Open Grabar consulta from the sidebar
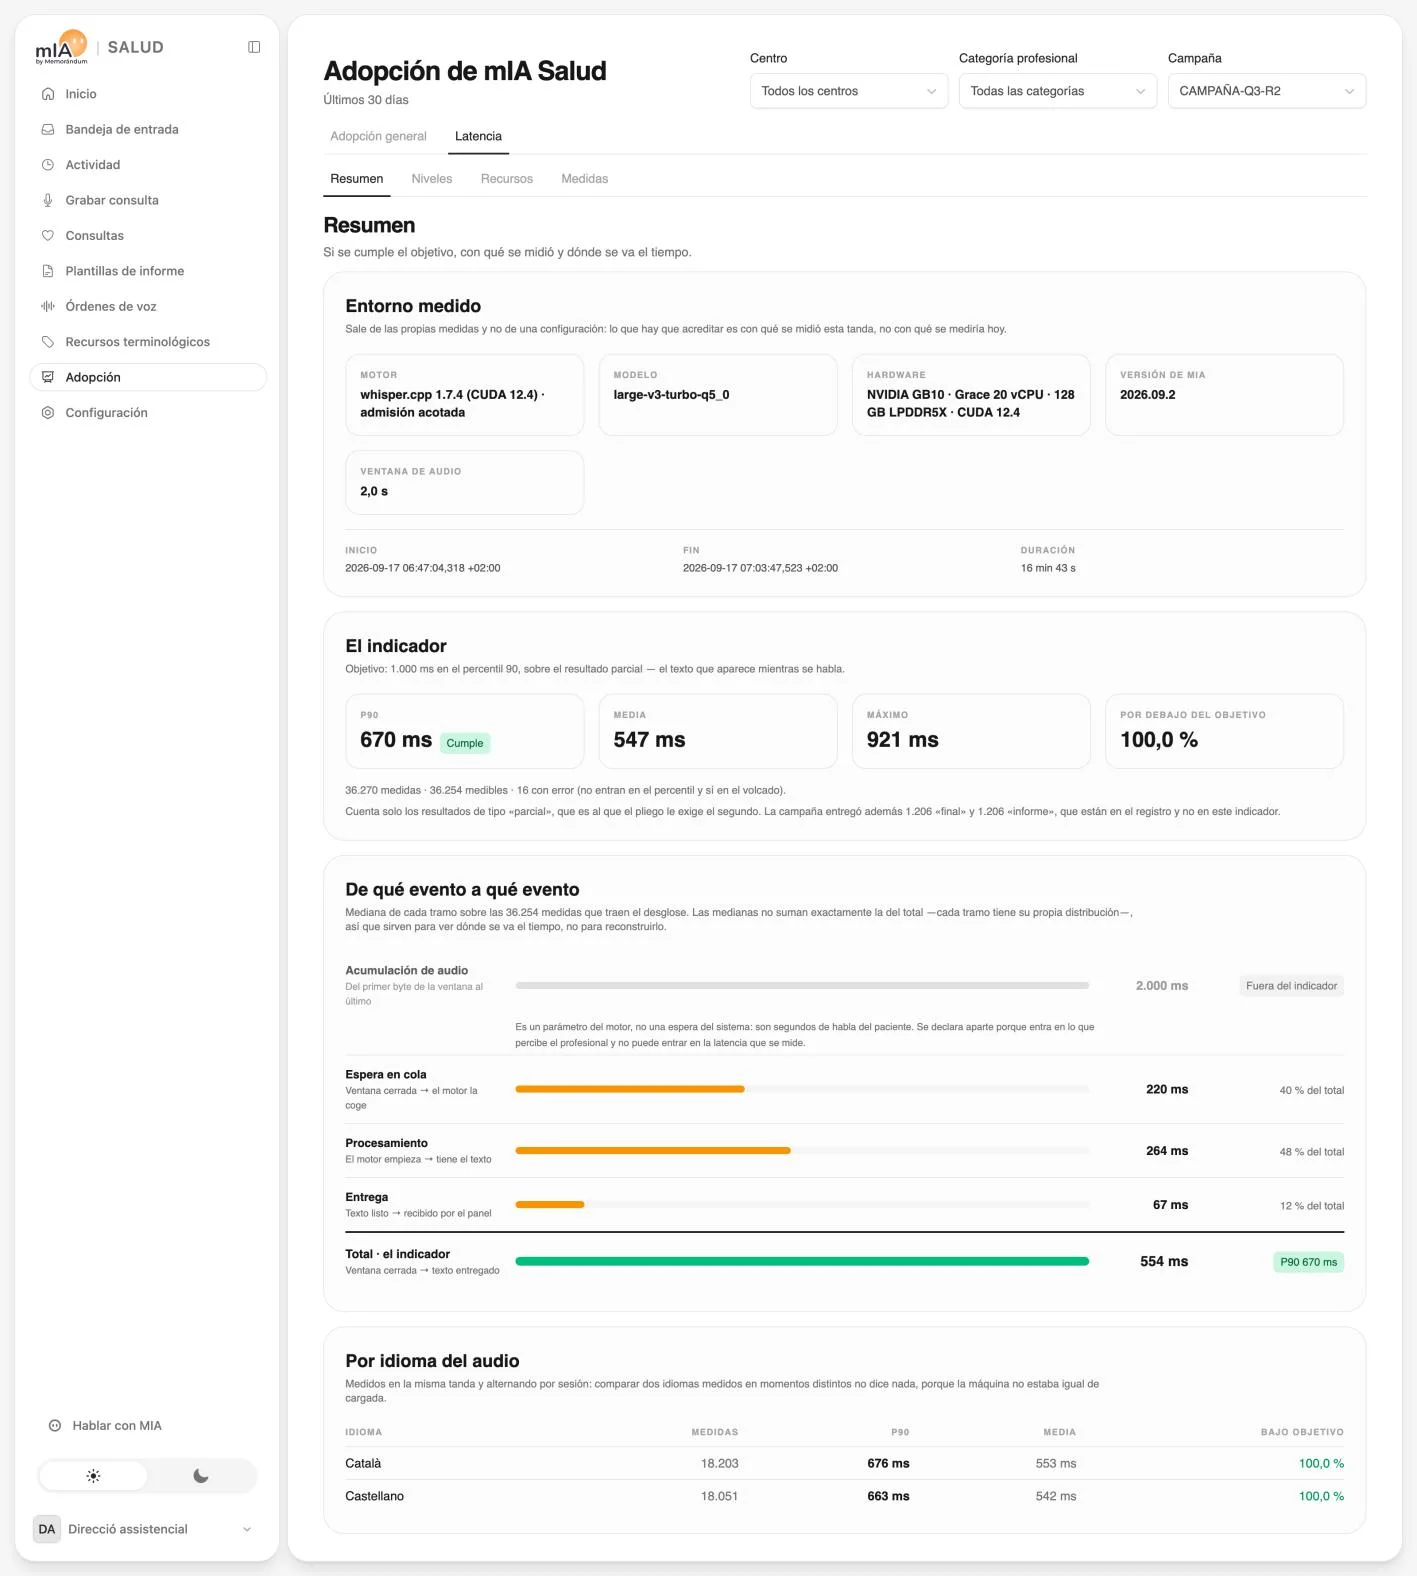Viewport: 1417px width, 1576px height. [148, 200]
